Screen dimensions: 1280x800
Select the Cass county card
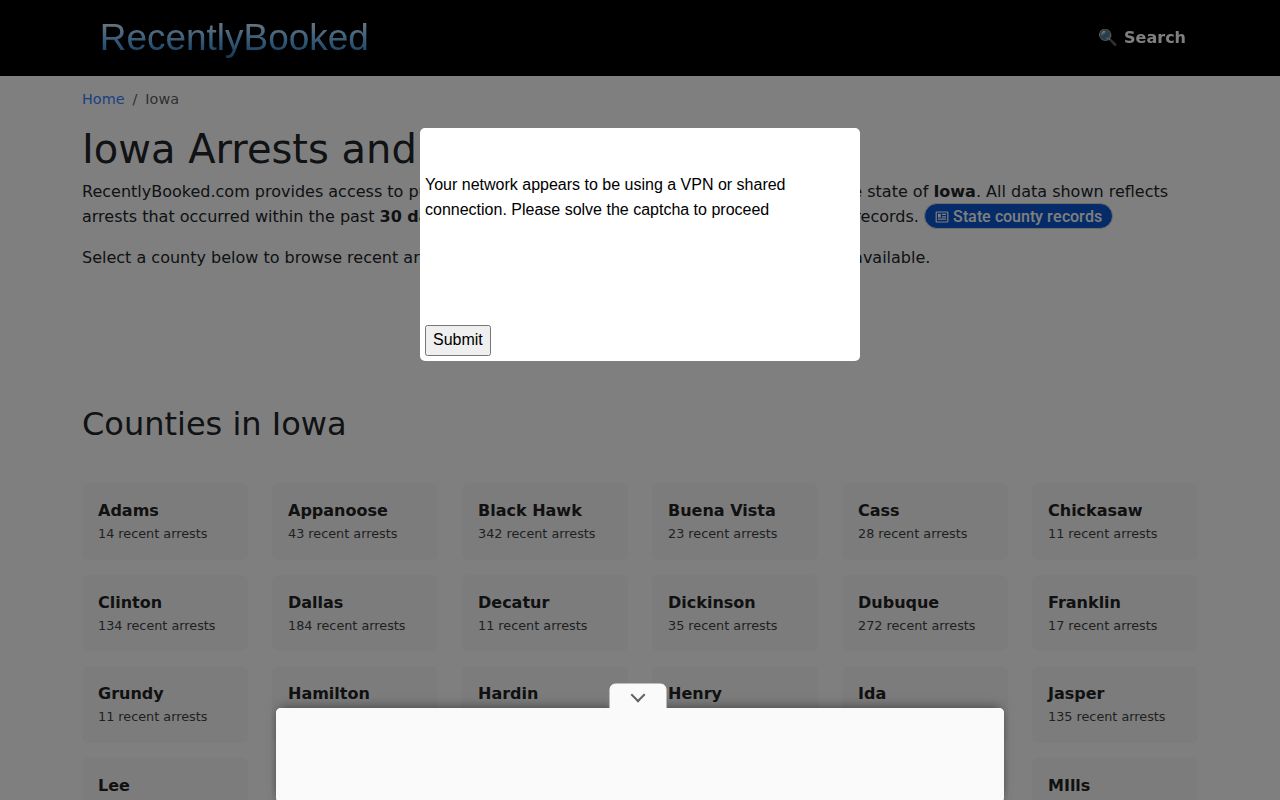(x=925, y=521)
